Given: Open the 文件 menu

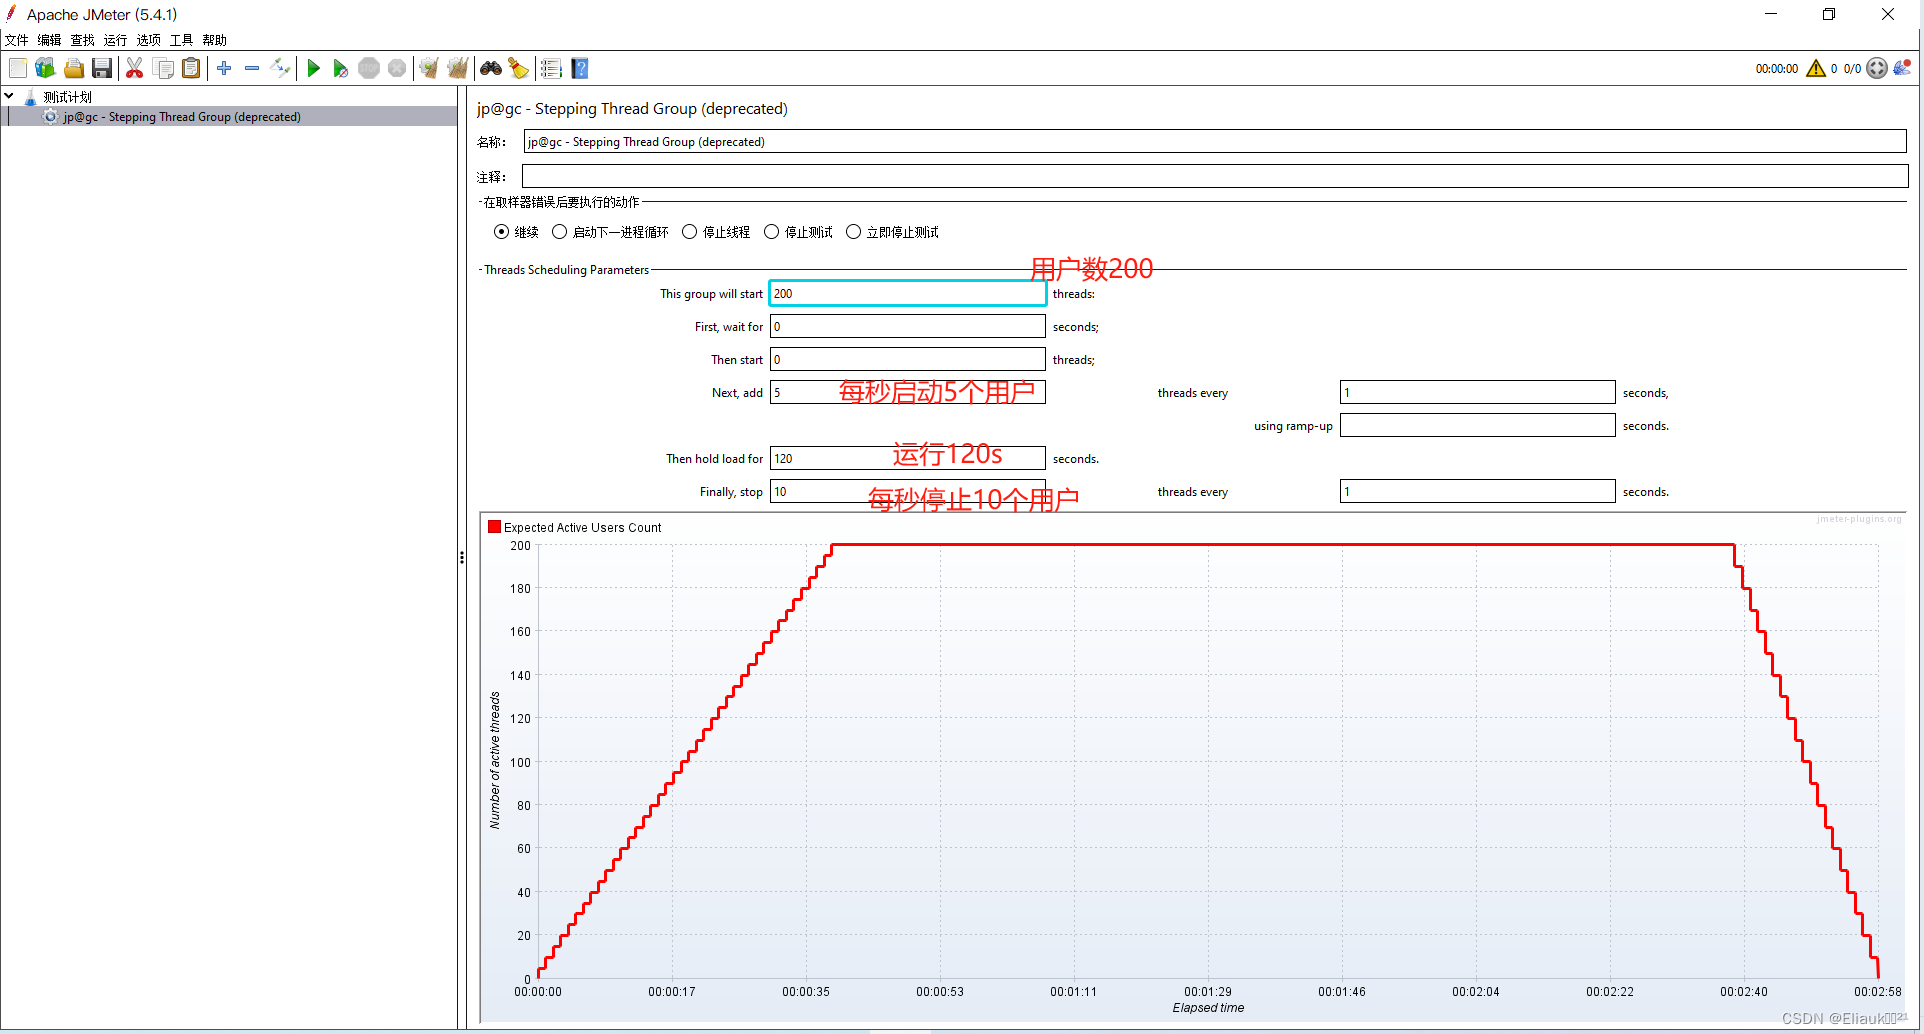Looking at the screenshot, I should (17, 40).
